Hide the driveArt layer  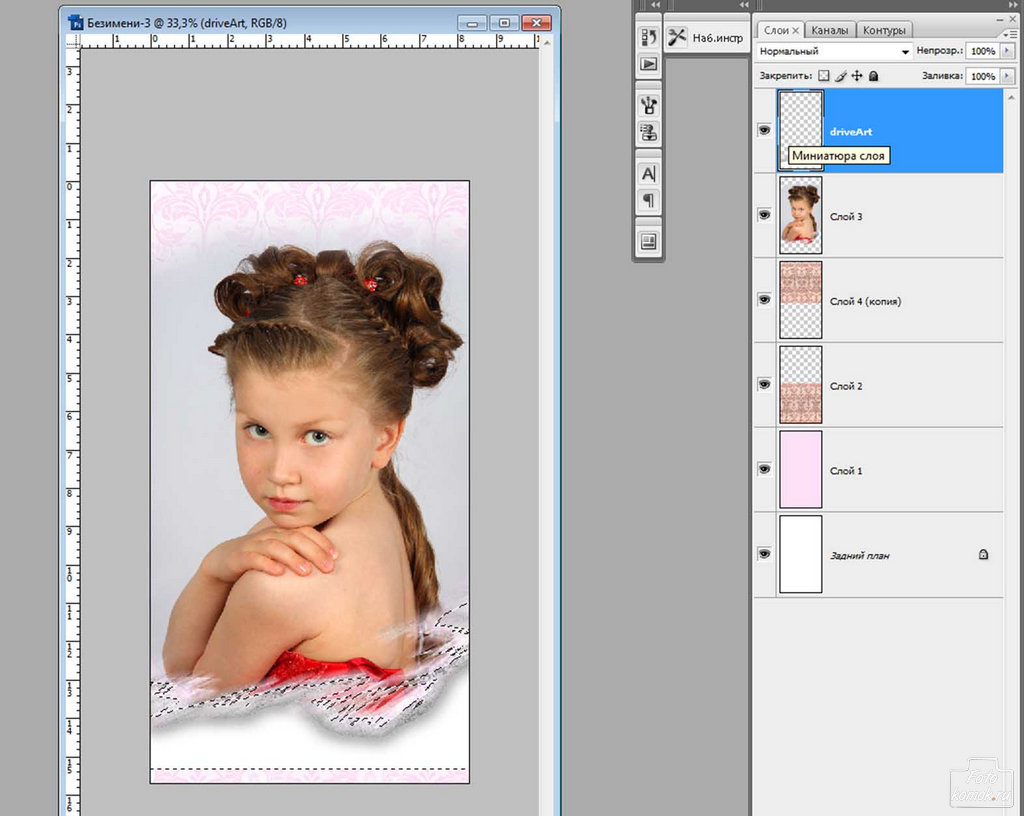[764, 131]
